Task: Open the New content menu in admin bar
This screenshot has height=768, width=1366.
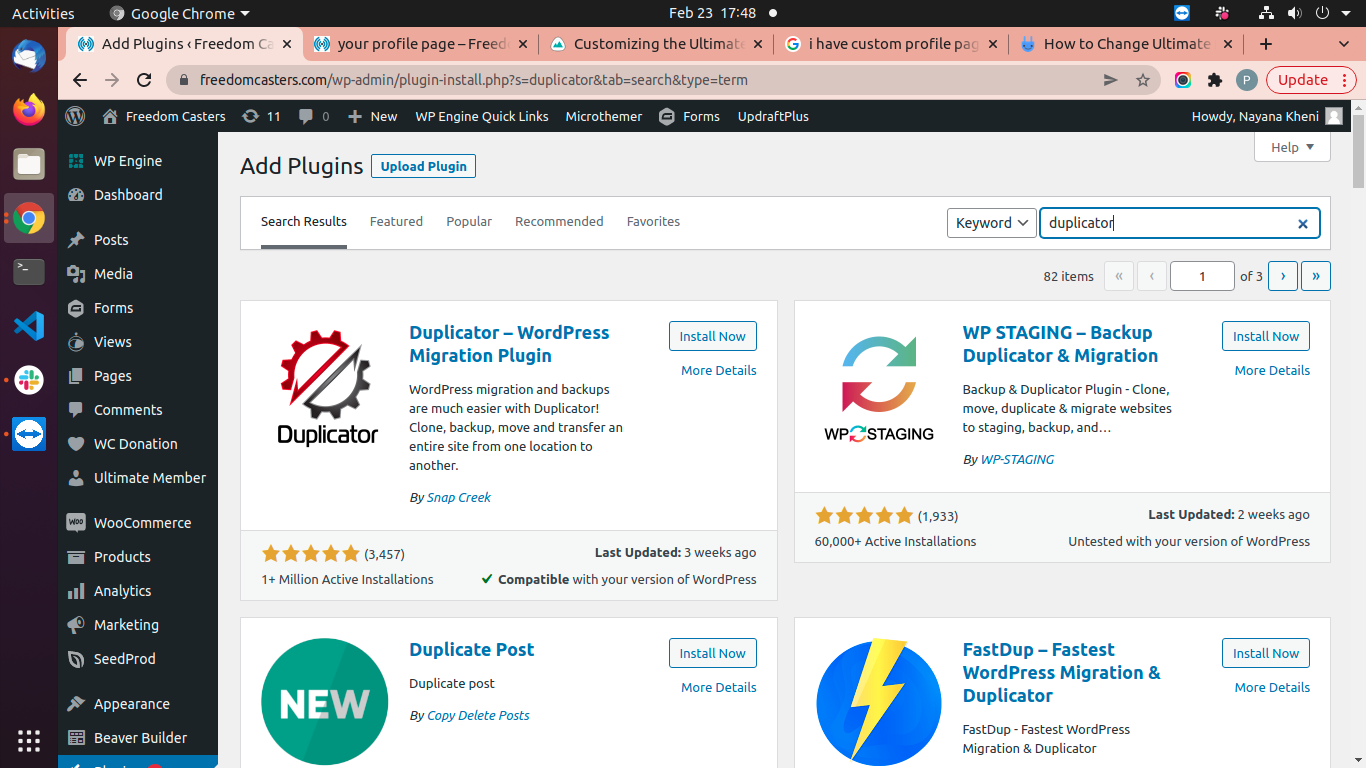Action: (x=372, y=116)
